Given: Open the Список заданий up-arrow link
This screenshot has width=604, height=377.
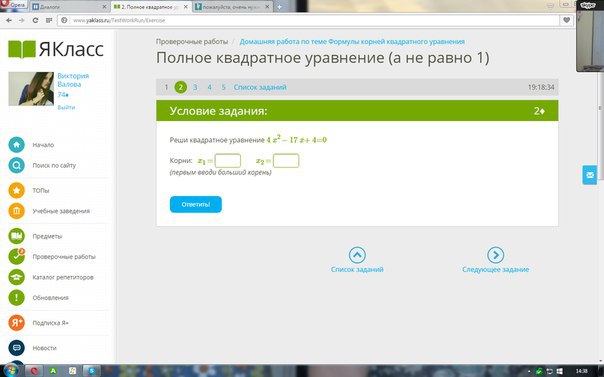Looking at the screenshot, I should click(x=357, y=260).
